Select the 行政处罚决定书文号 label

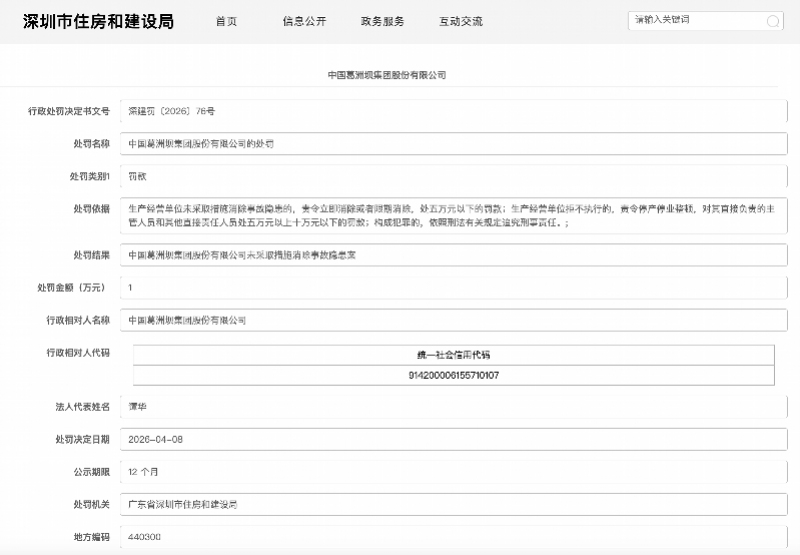click(x=69, y=111)
